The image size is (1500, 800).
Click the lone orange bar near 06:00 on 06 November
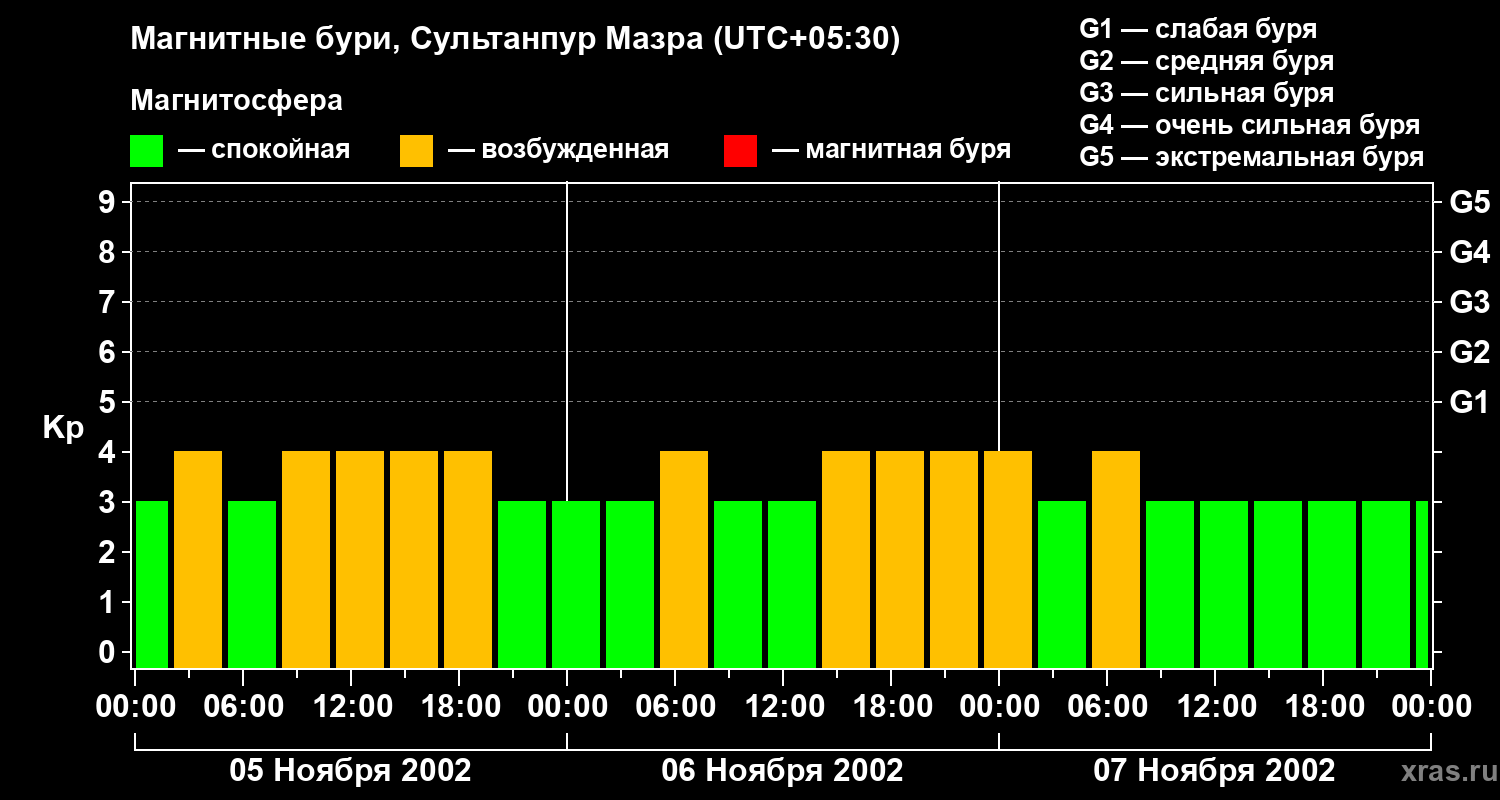(684, 559)
